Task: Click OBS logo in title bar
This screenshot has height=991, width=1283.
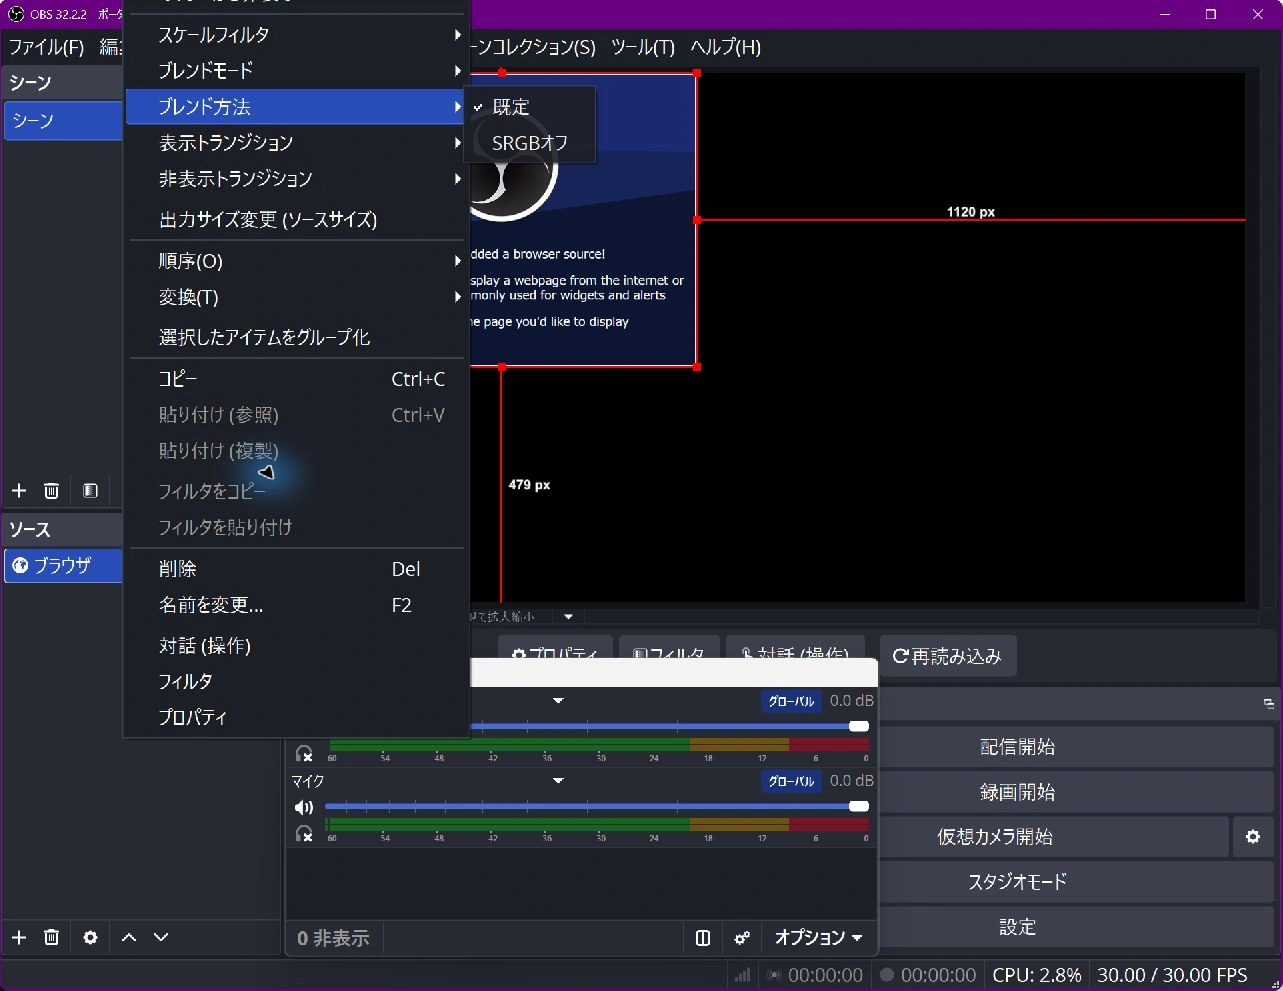Action: 16,14
